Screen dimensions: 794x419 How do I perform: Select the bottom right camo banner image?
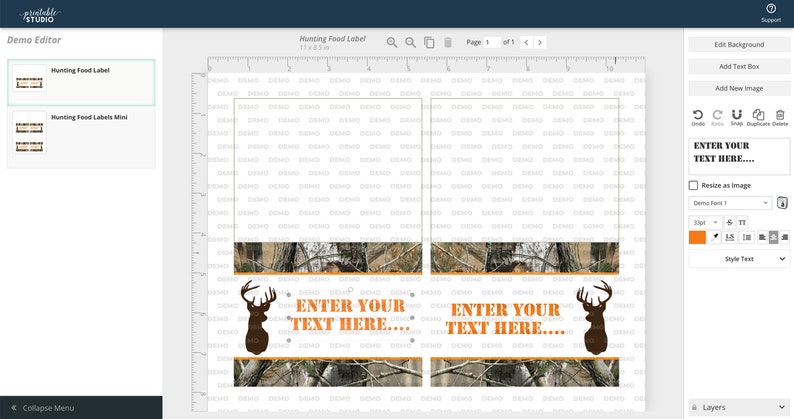pyautogui.click(x=525, y=372)
